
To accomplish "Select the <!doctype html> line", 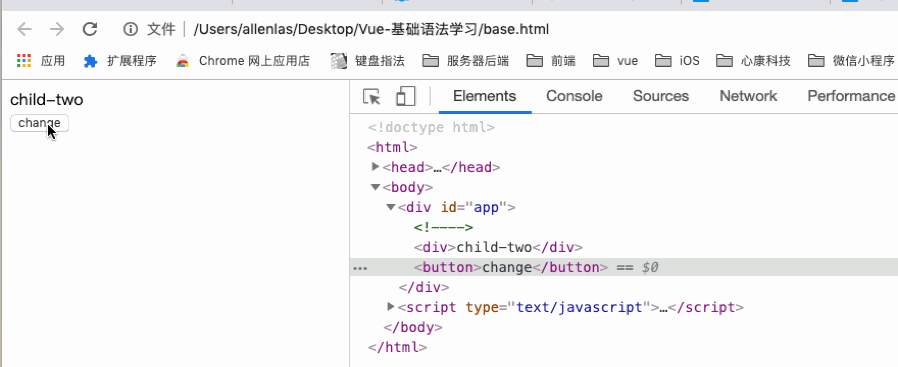I will 431,127.
